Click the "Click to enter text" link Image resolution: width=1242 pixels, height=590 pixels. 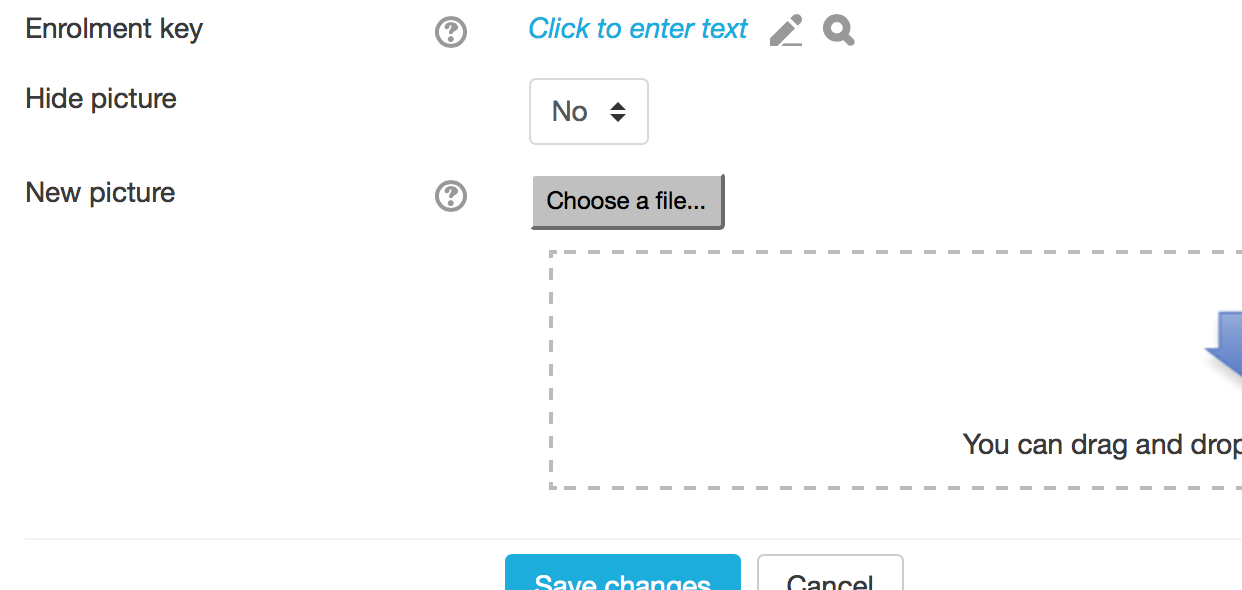pos(638,29)
